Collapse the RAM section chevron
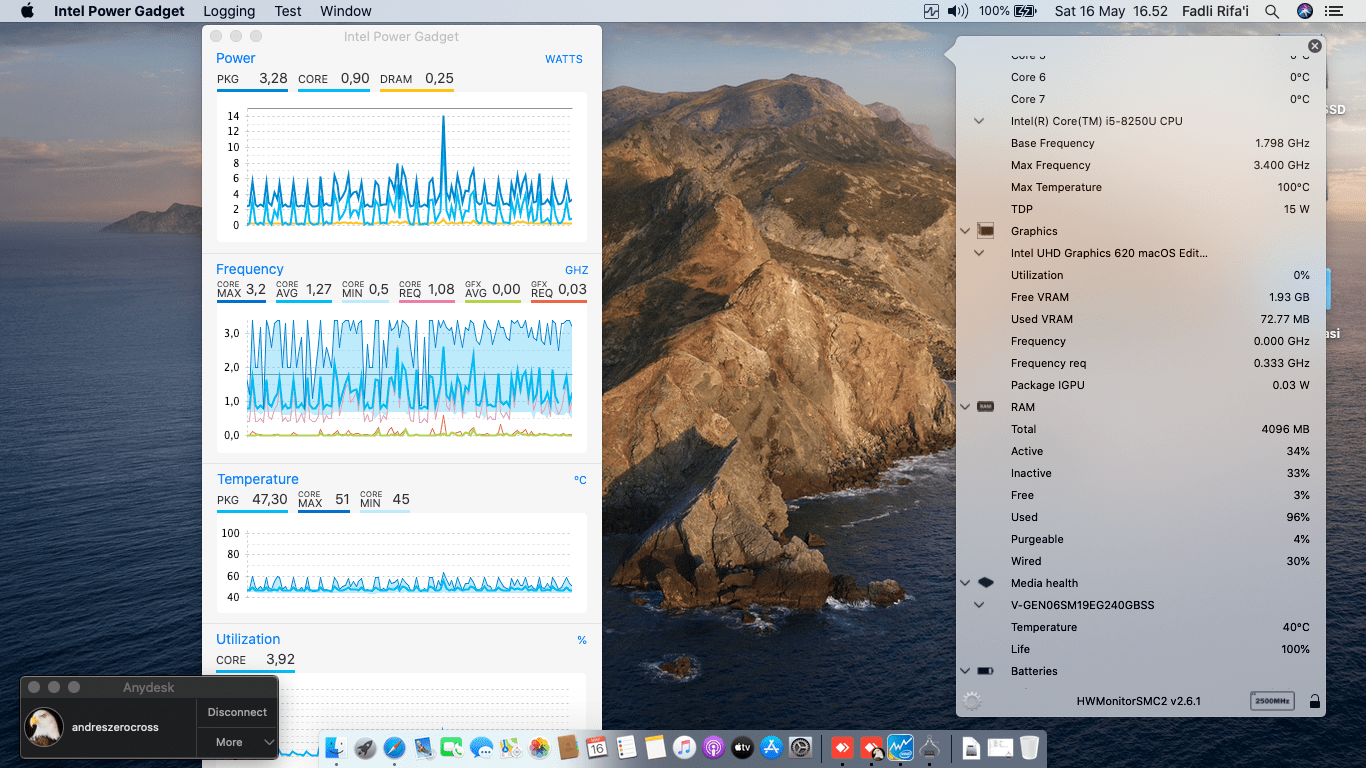This screenshot has width=1366, height=768. click(x=965, y=407)
